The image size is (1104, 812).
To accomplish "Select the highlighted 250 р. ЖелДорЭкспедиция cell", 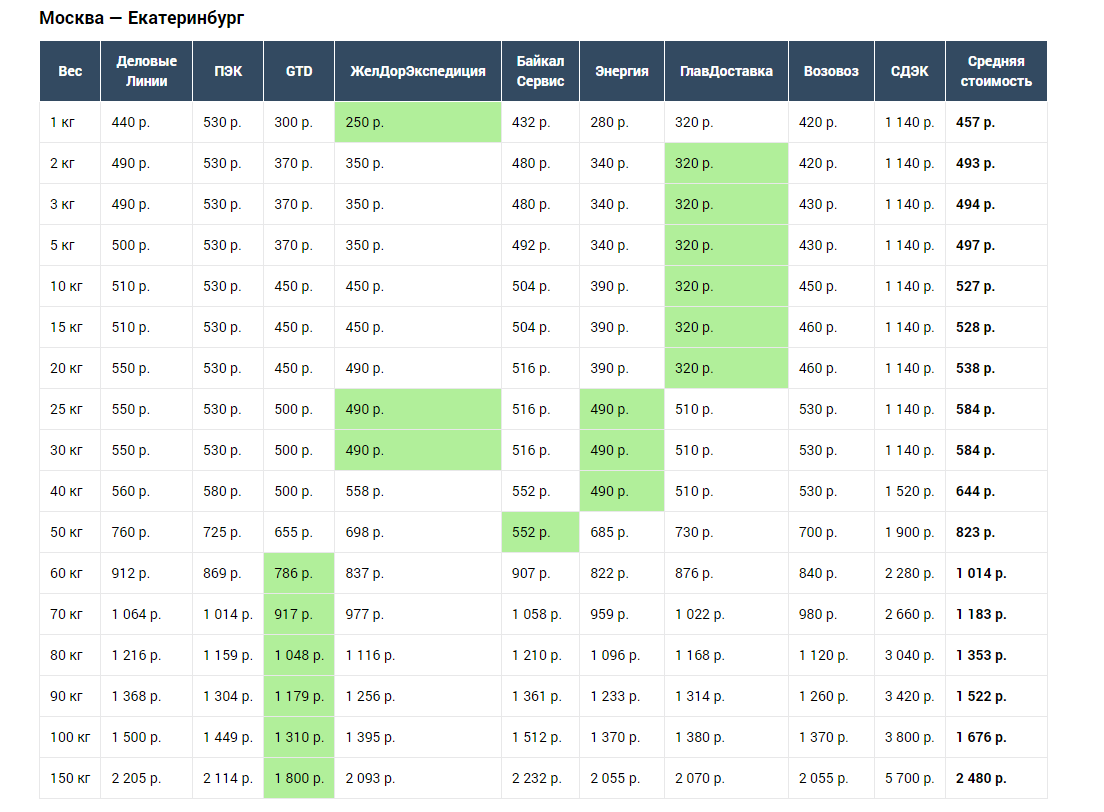I will pyautogui.click(x=418, y=123).
